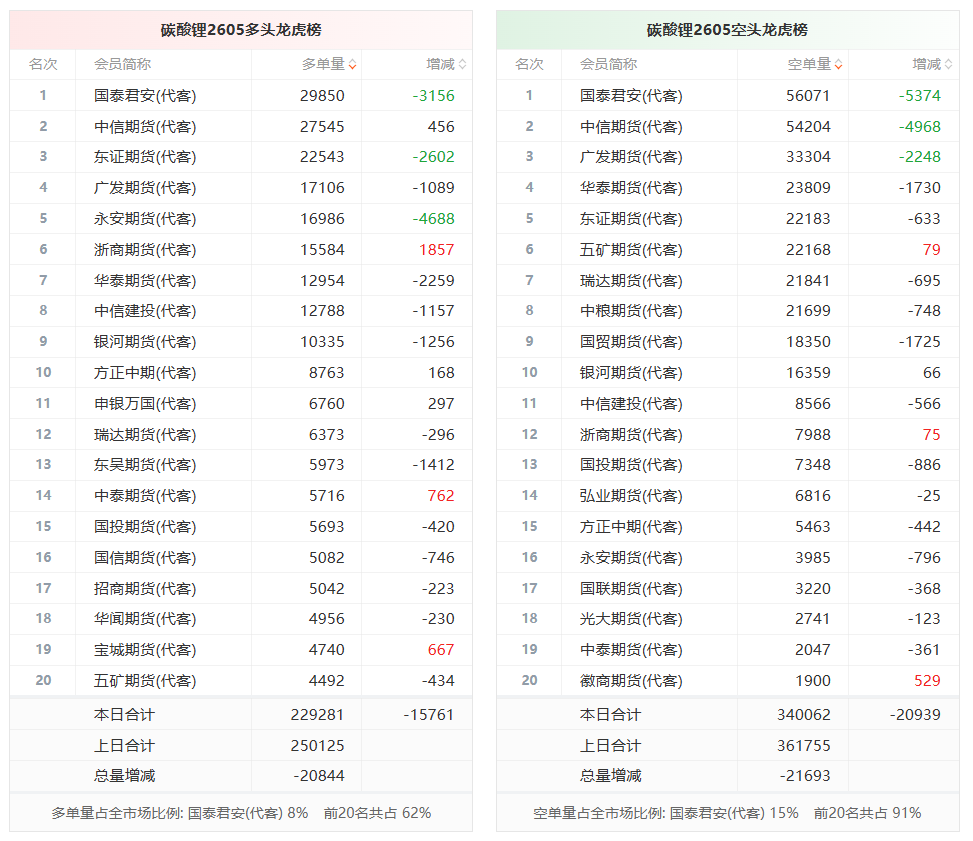Select 国联期货(代客) row name

pos(631,588)
